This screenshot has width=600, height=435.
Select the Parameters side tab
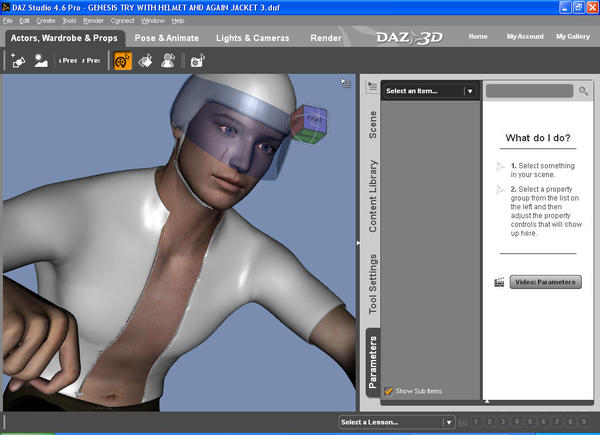click(x=372, y=362)
